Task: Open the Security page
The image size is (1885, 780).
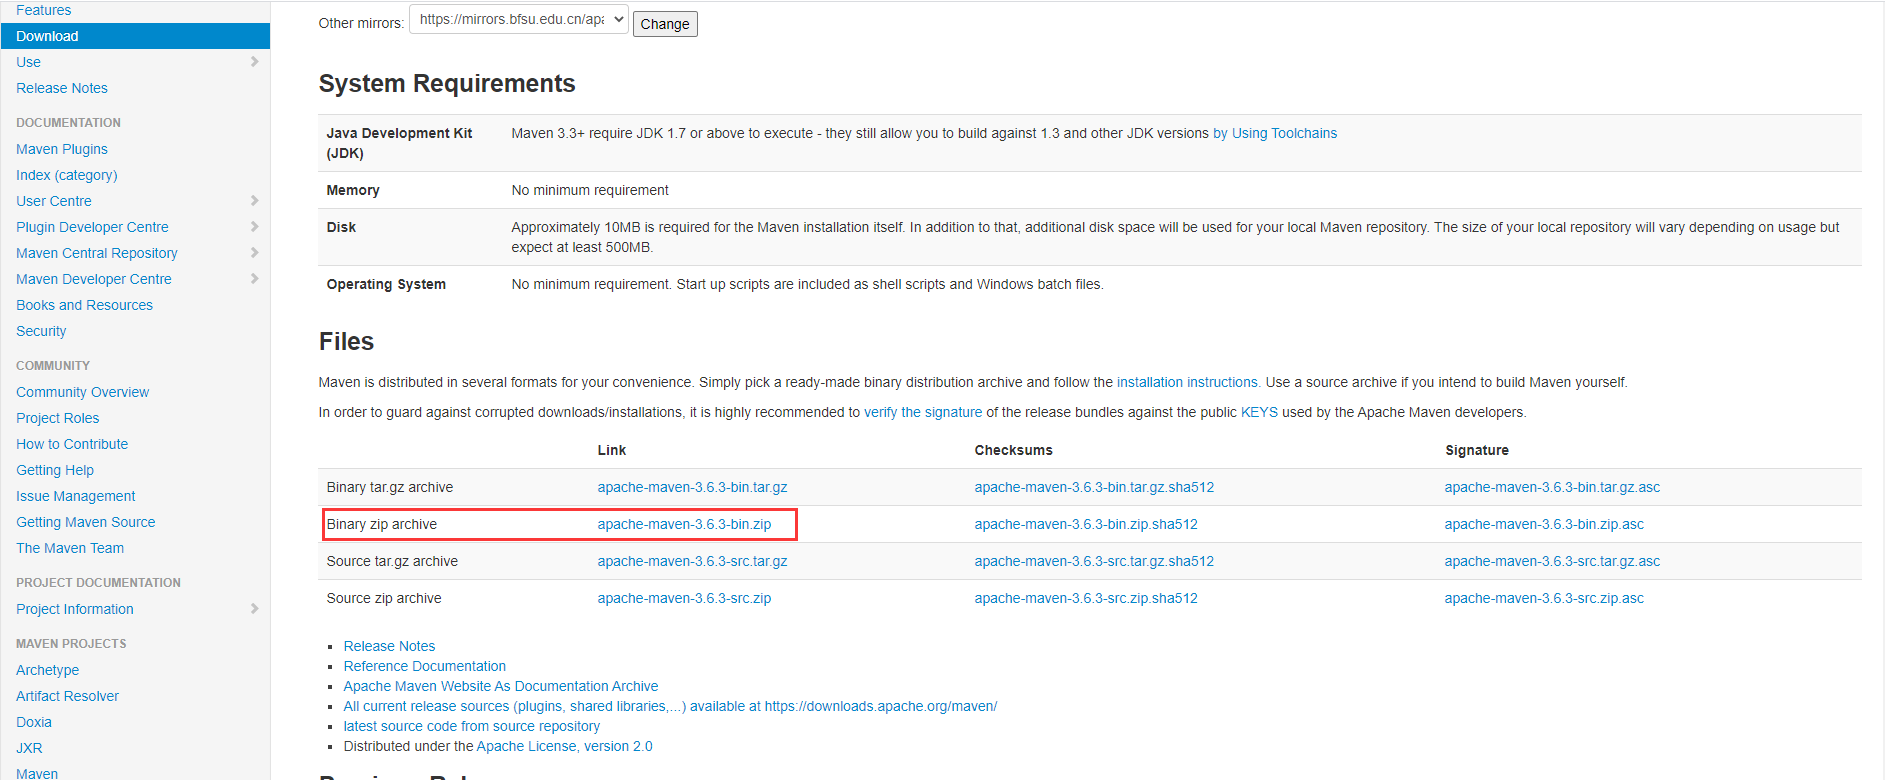Action: (41, 331)
